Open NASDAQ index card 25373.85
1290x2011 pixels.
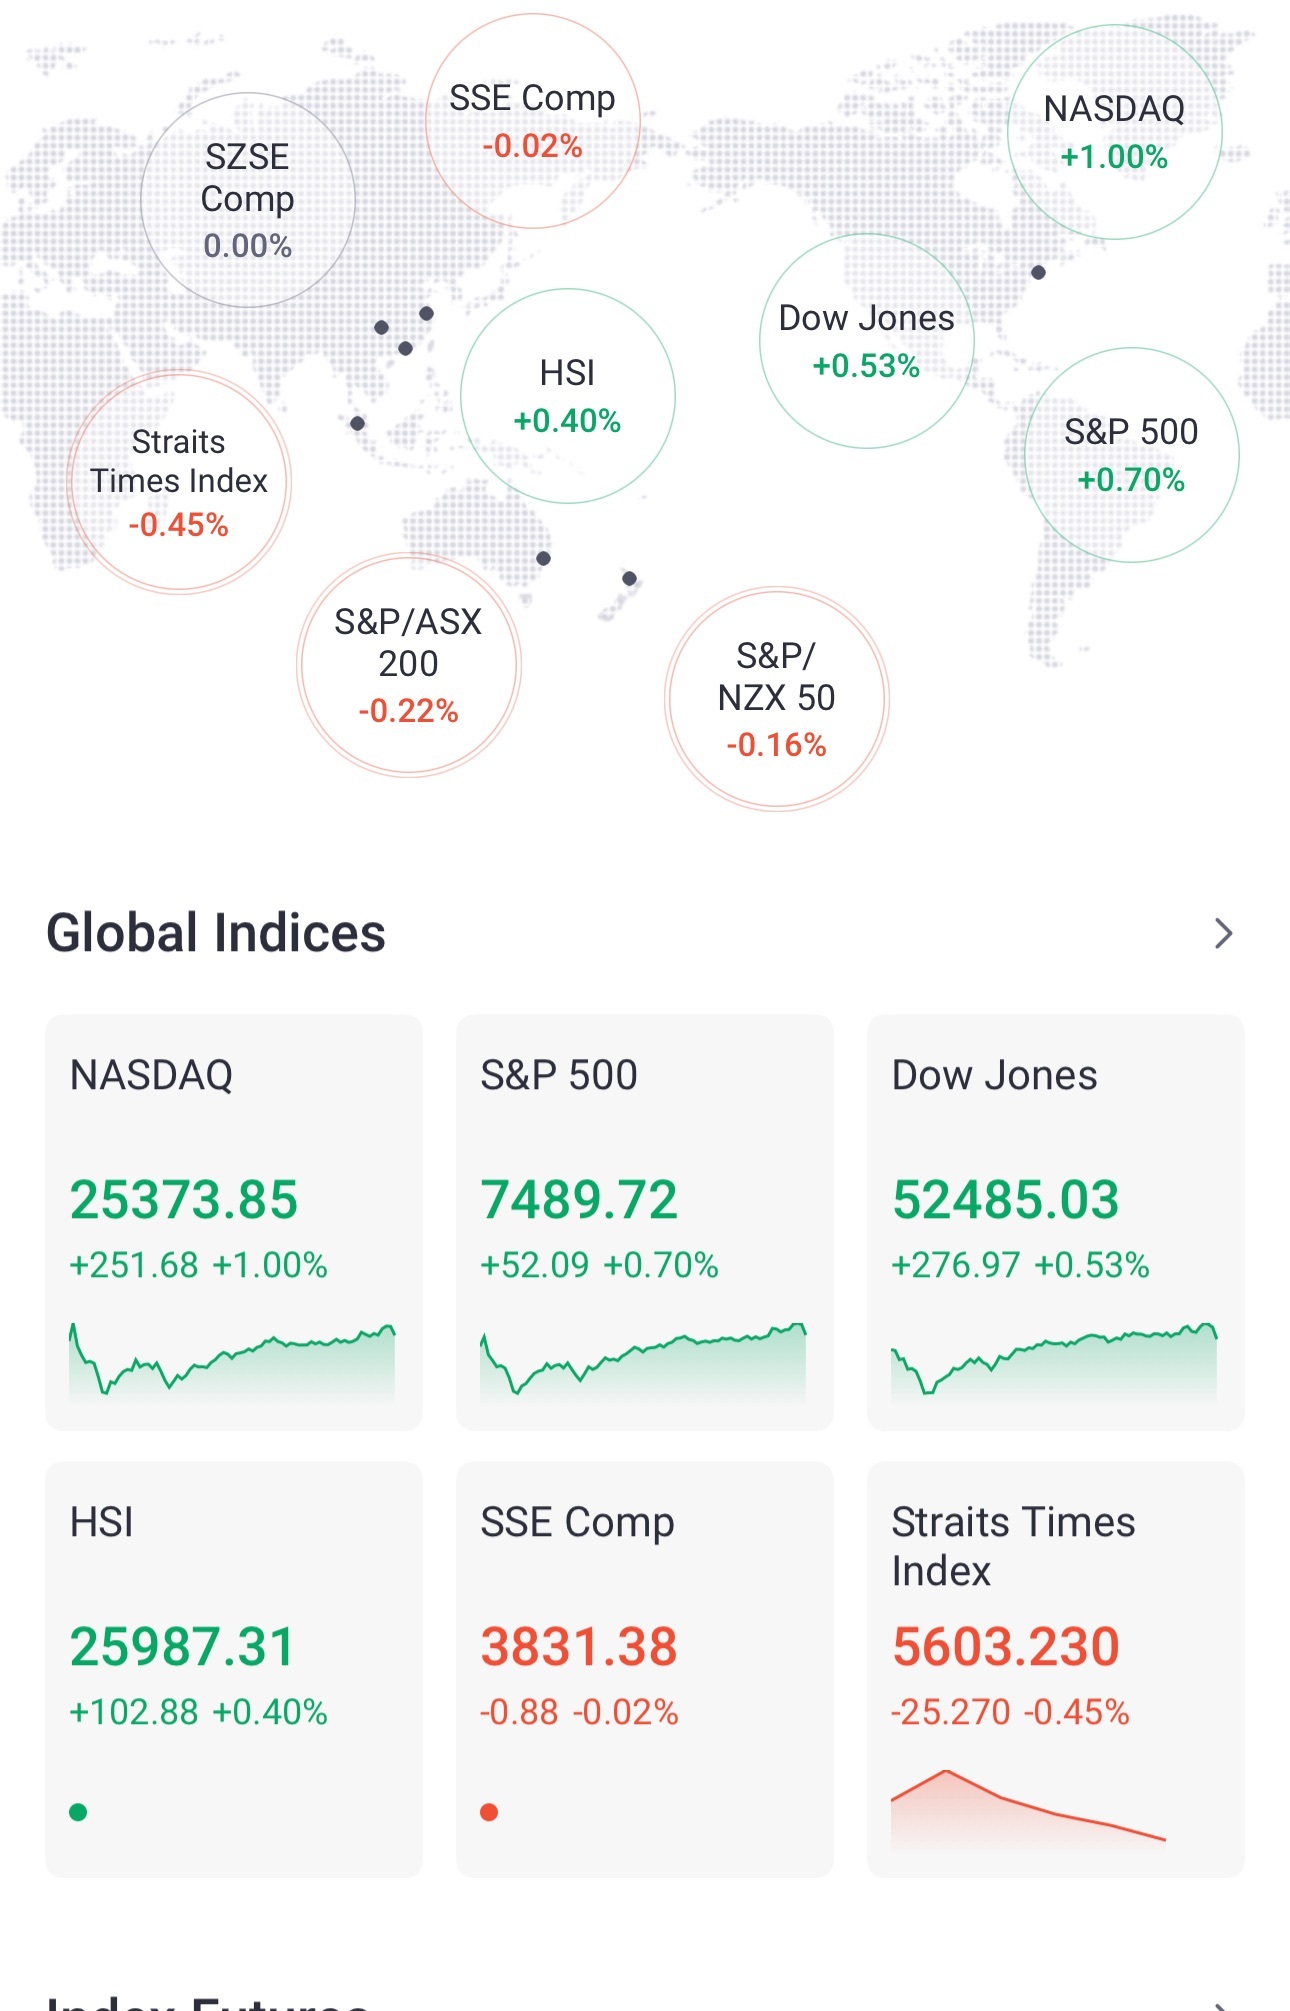point(234,1222)
